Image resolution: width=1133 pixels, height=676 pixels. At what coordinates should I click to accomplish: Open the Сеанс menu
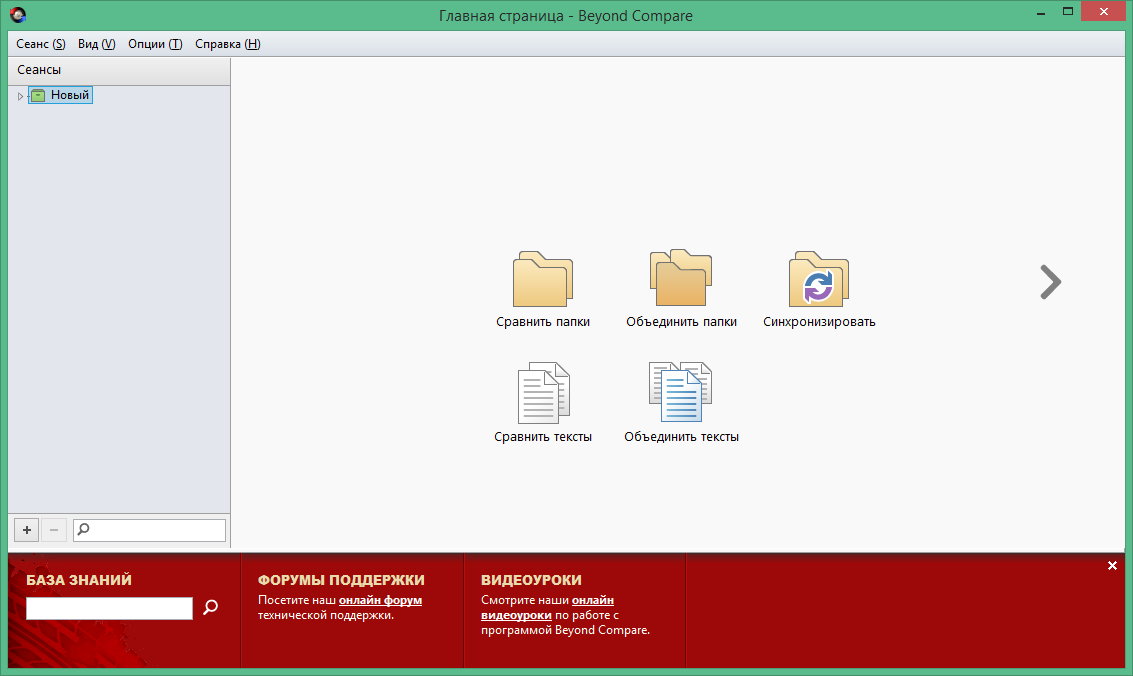41,44
